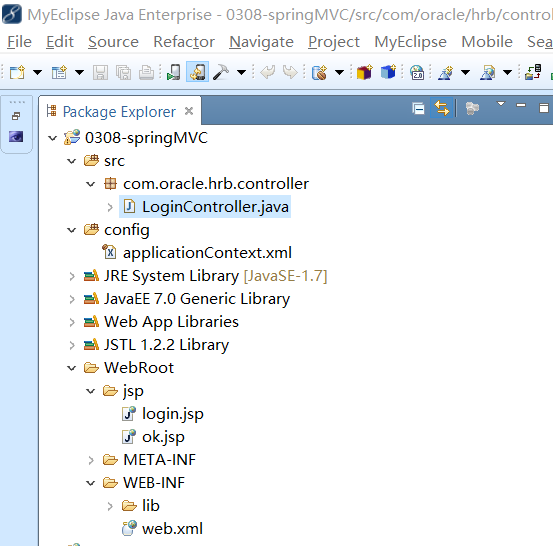Screen dimensions: 553x546
Task: Open the Mobile menu
Action: click(x=487, y=42)
